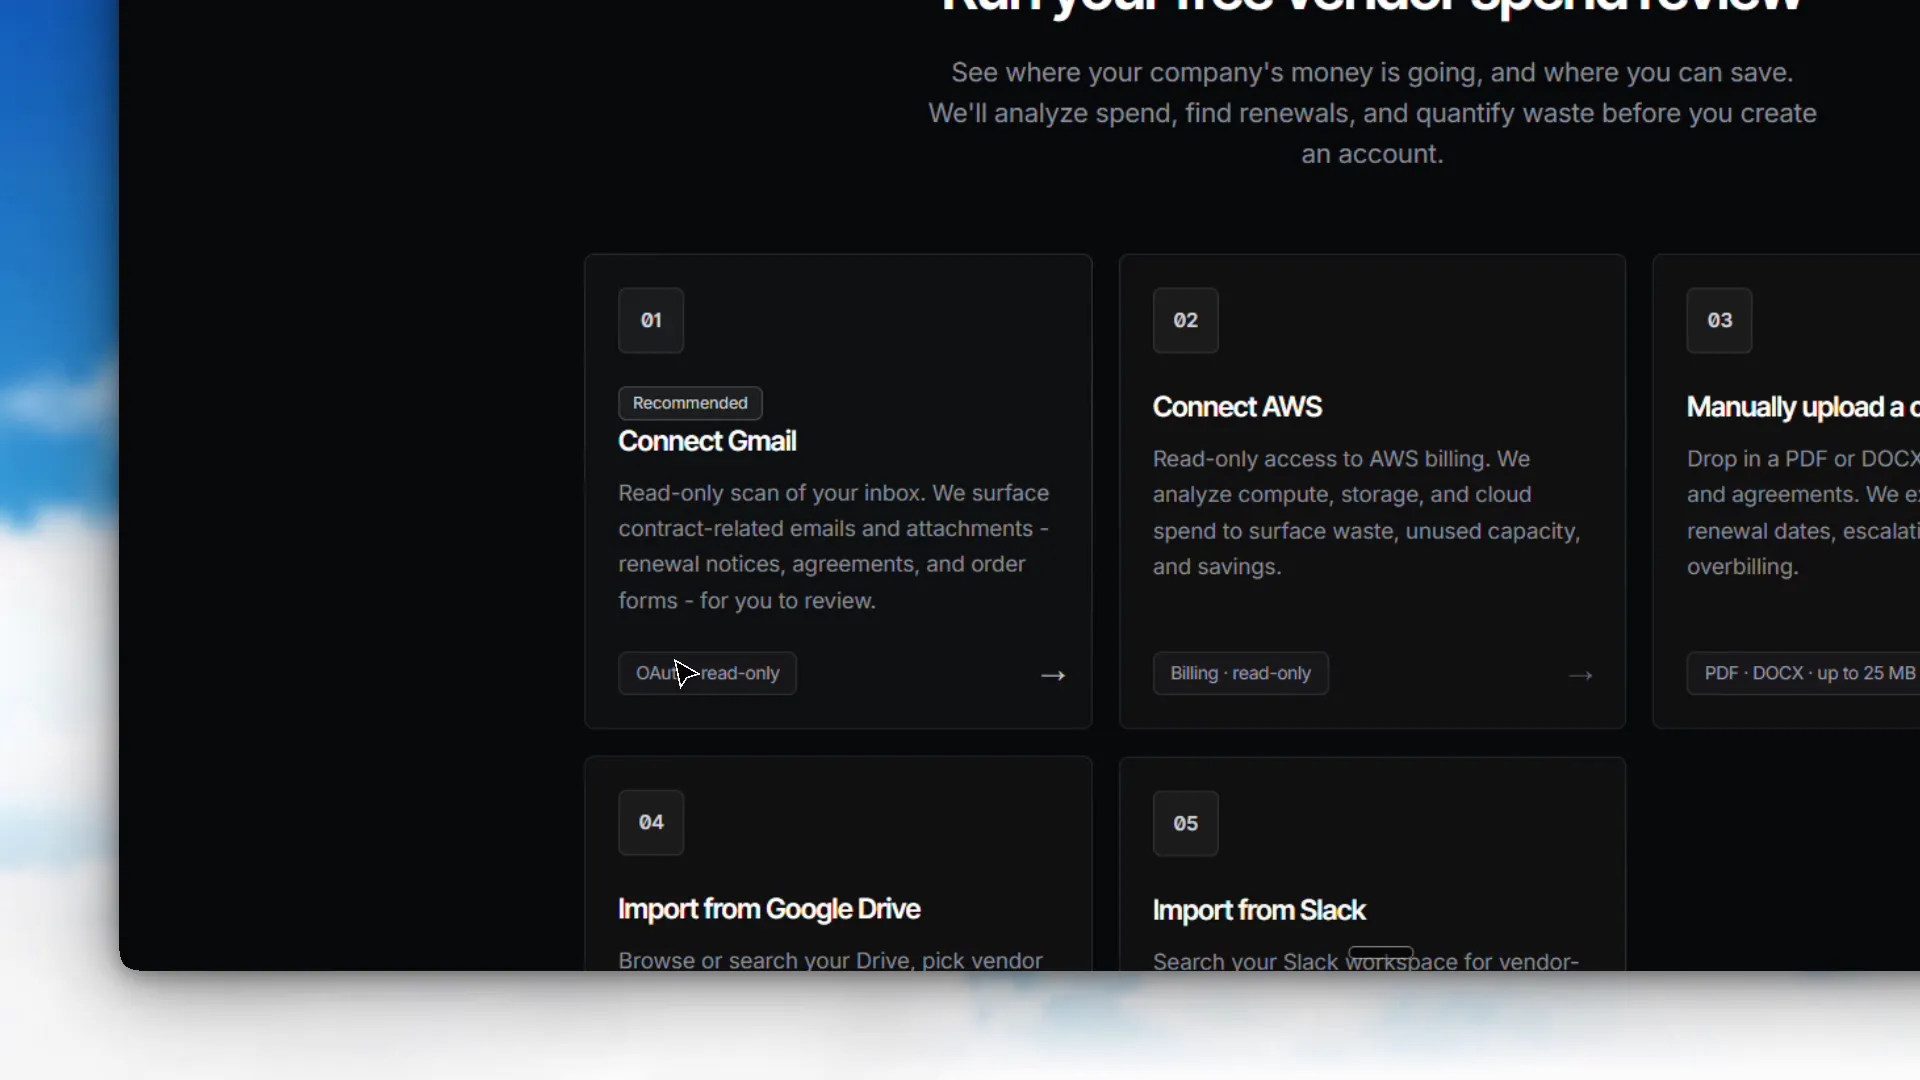Open Import from Google Drive heading
The height and width of the screenshot is (1080, 1920).
[769, 909]
